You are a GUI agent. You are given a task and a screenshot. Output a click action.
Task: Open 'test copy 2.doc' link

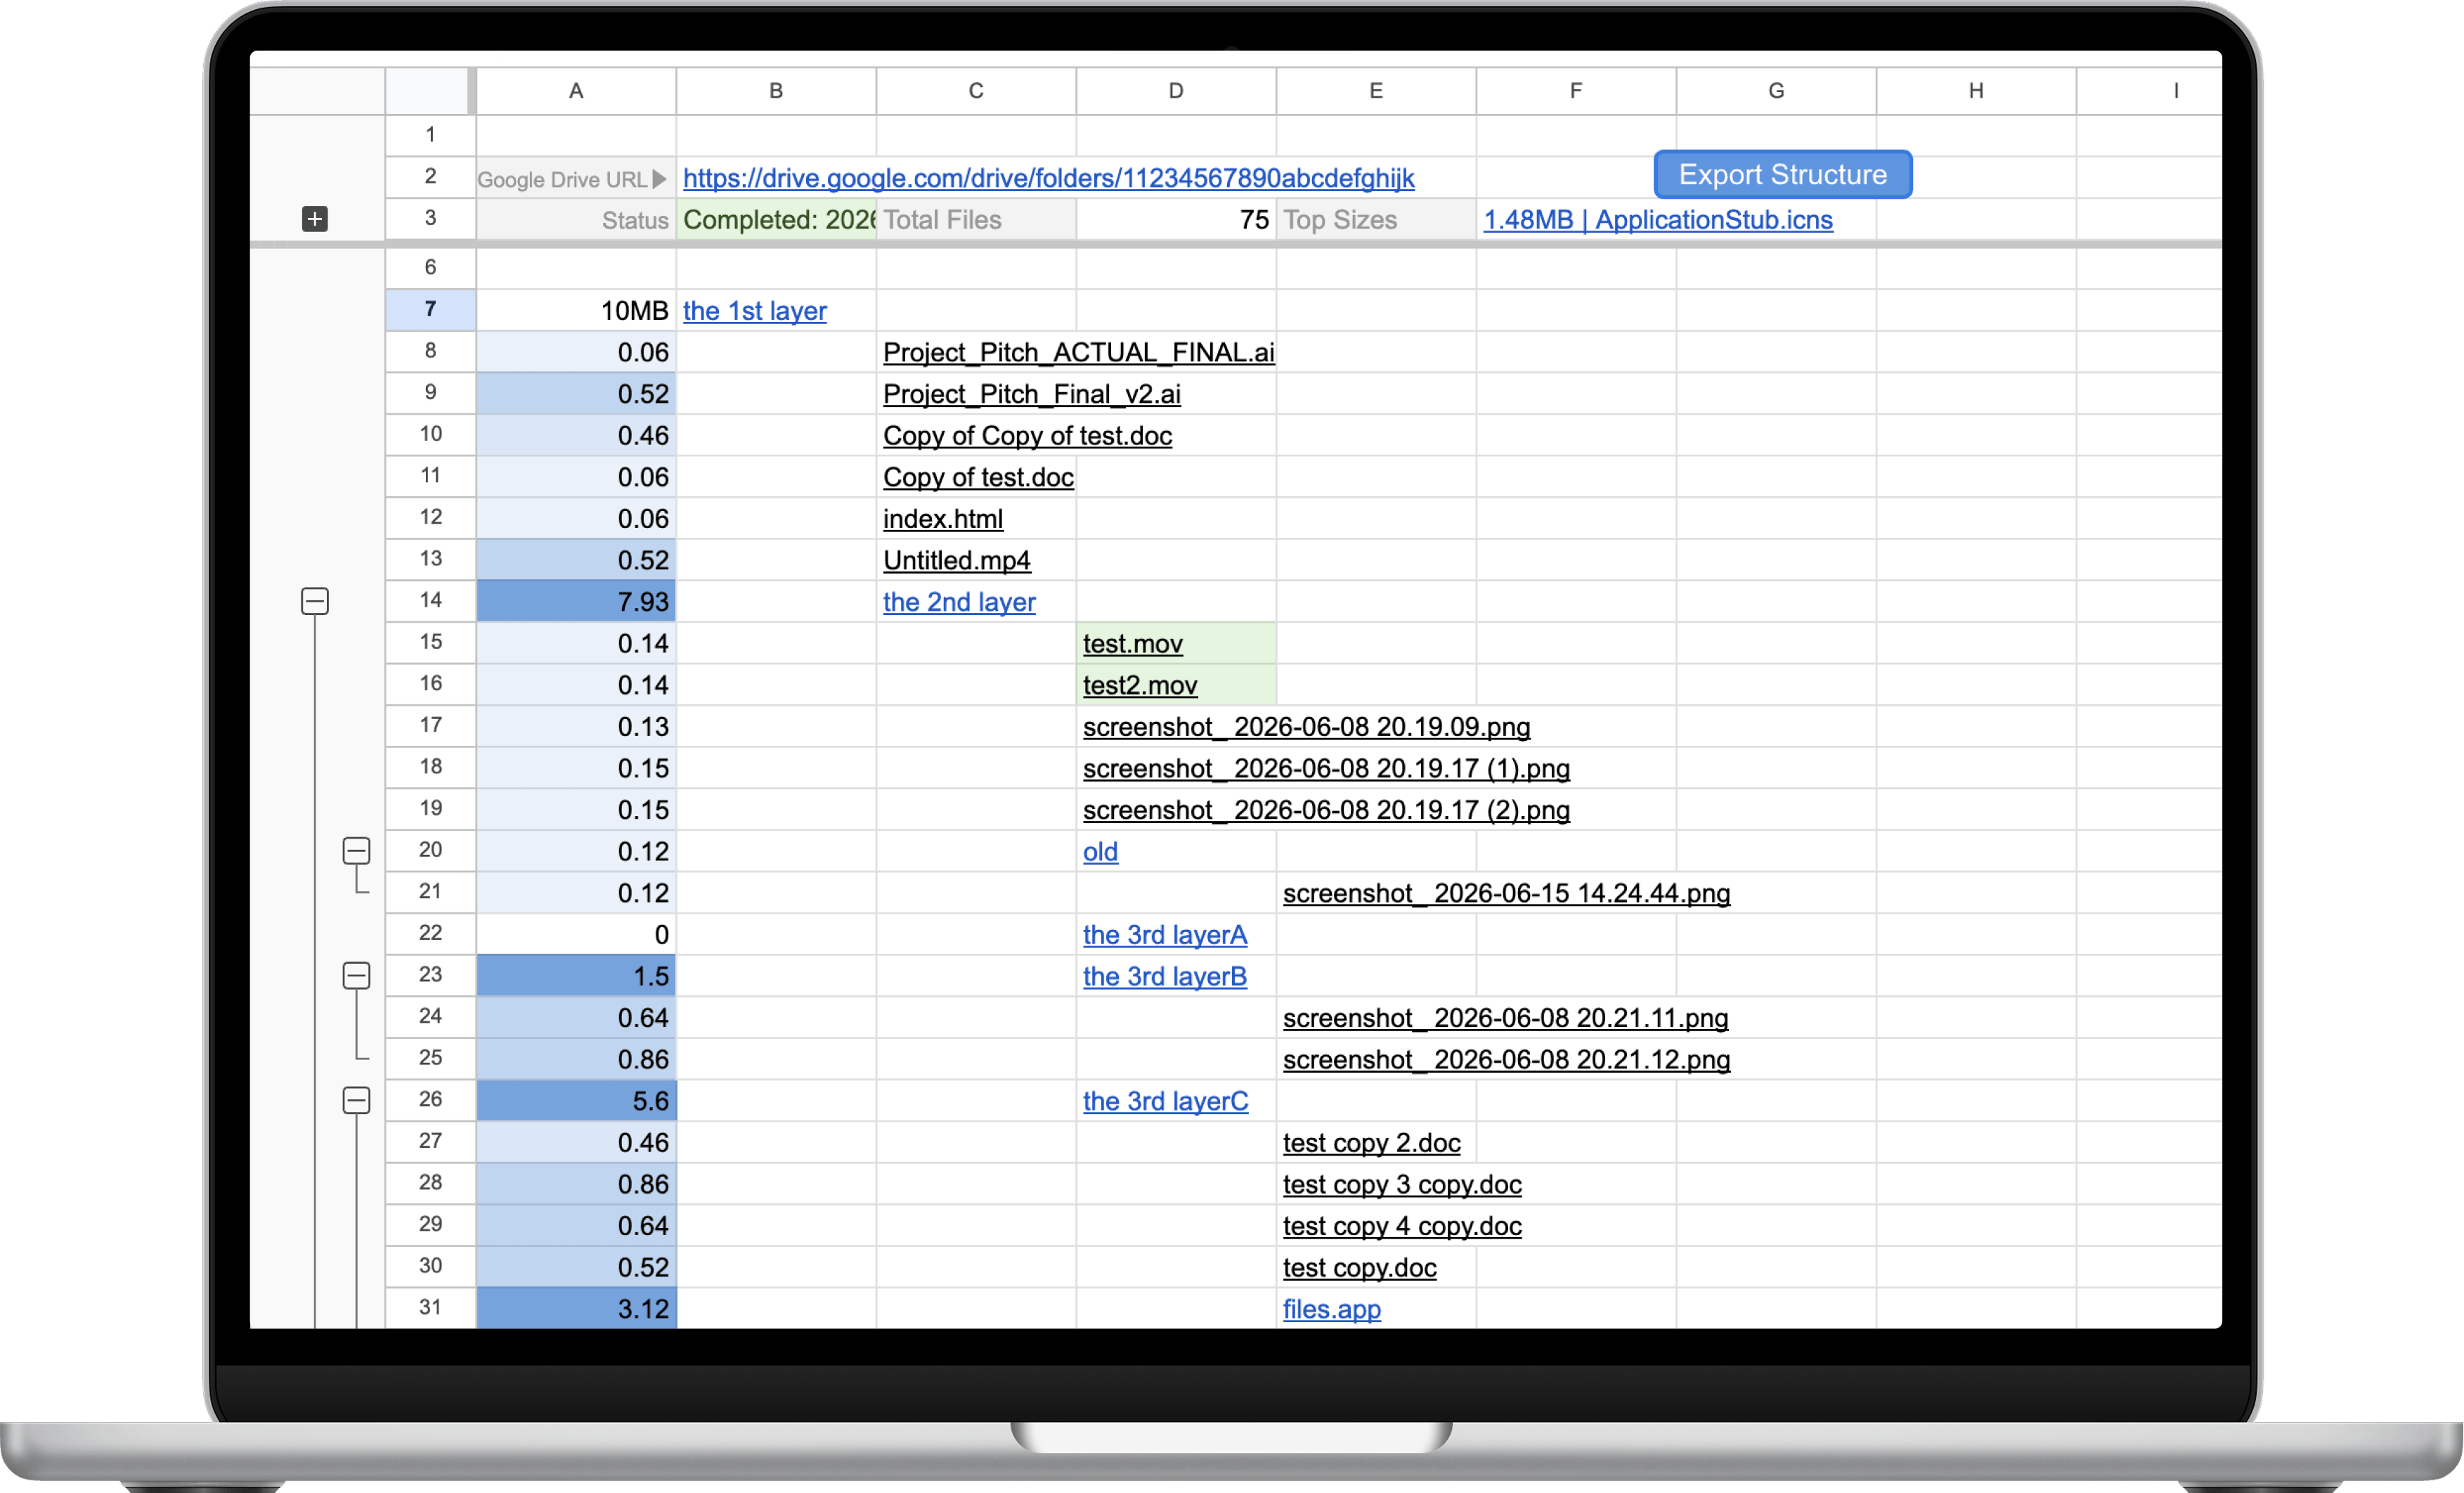(1371, 1143)
